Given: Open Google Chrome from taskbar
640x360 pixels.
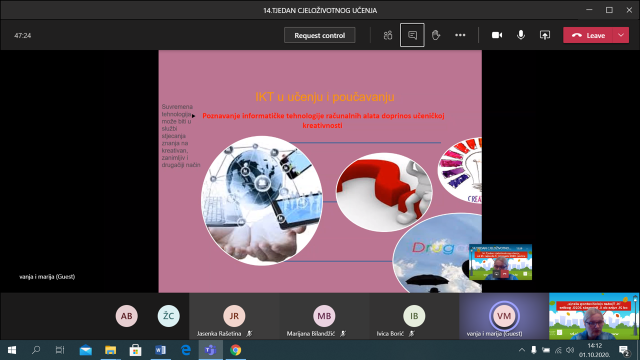Looking at the screenshot, I should pos(236,350).
